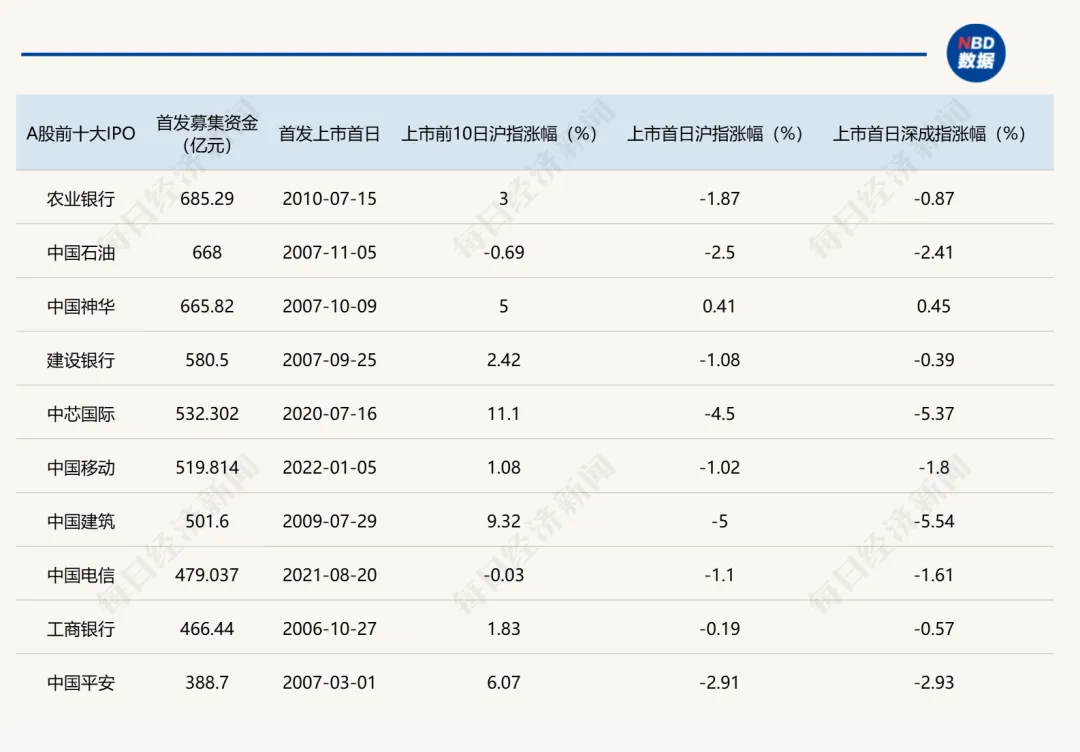Click the -0.57 Shenzhen index value
The image size is (1080, 752).
click(934, 629)
